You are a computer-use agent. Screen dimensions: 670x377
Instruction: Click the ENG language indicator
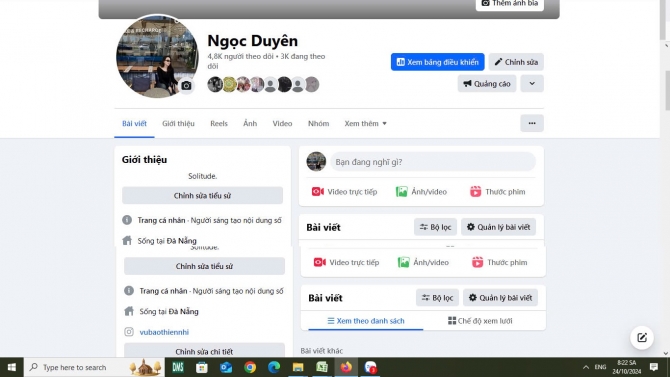(600, 367)
